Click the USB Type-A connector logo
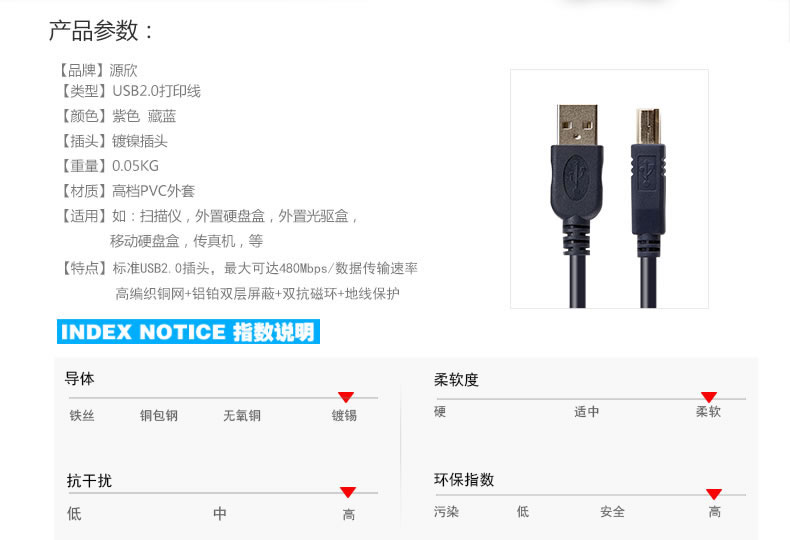Viewport: 790px width, 540px height. click(576, 177)
